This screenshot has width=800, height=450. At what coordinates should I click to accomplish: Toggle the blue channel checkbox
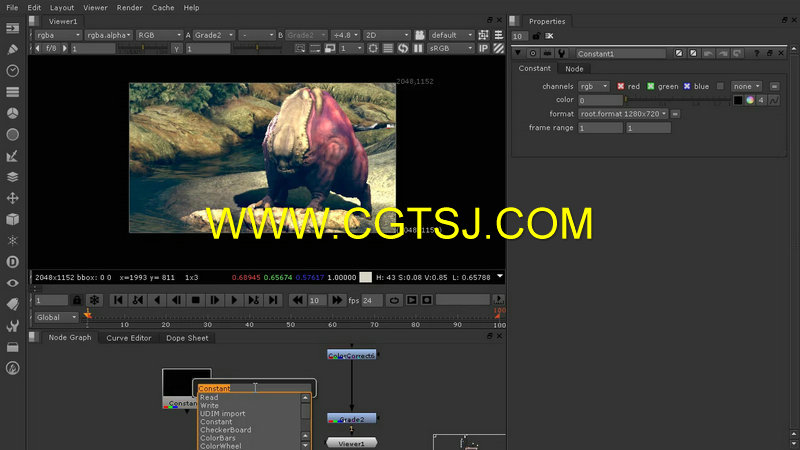[687, 86]
